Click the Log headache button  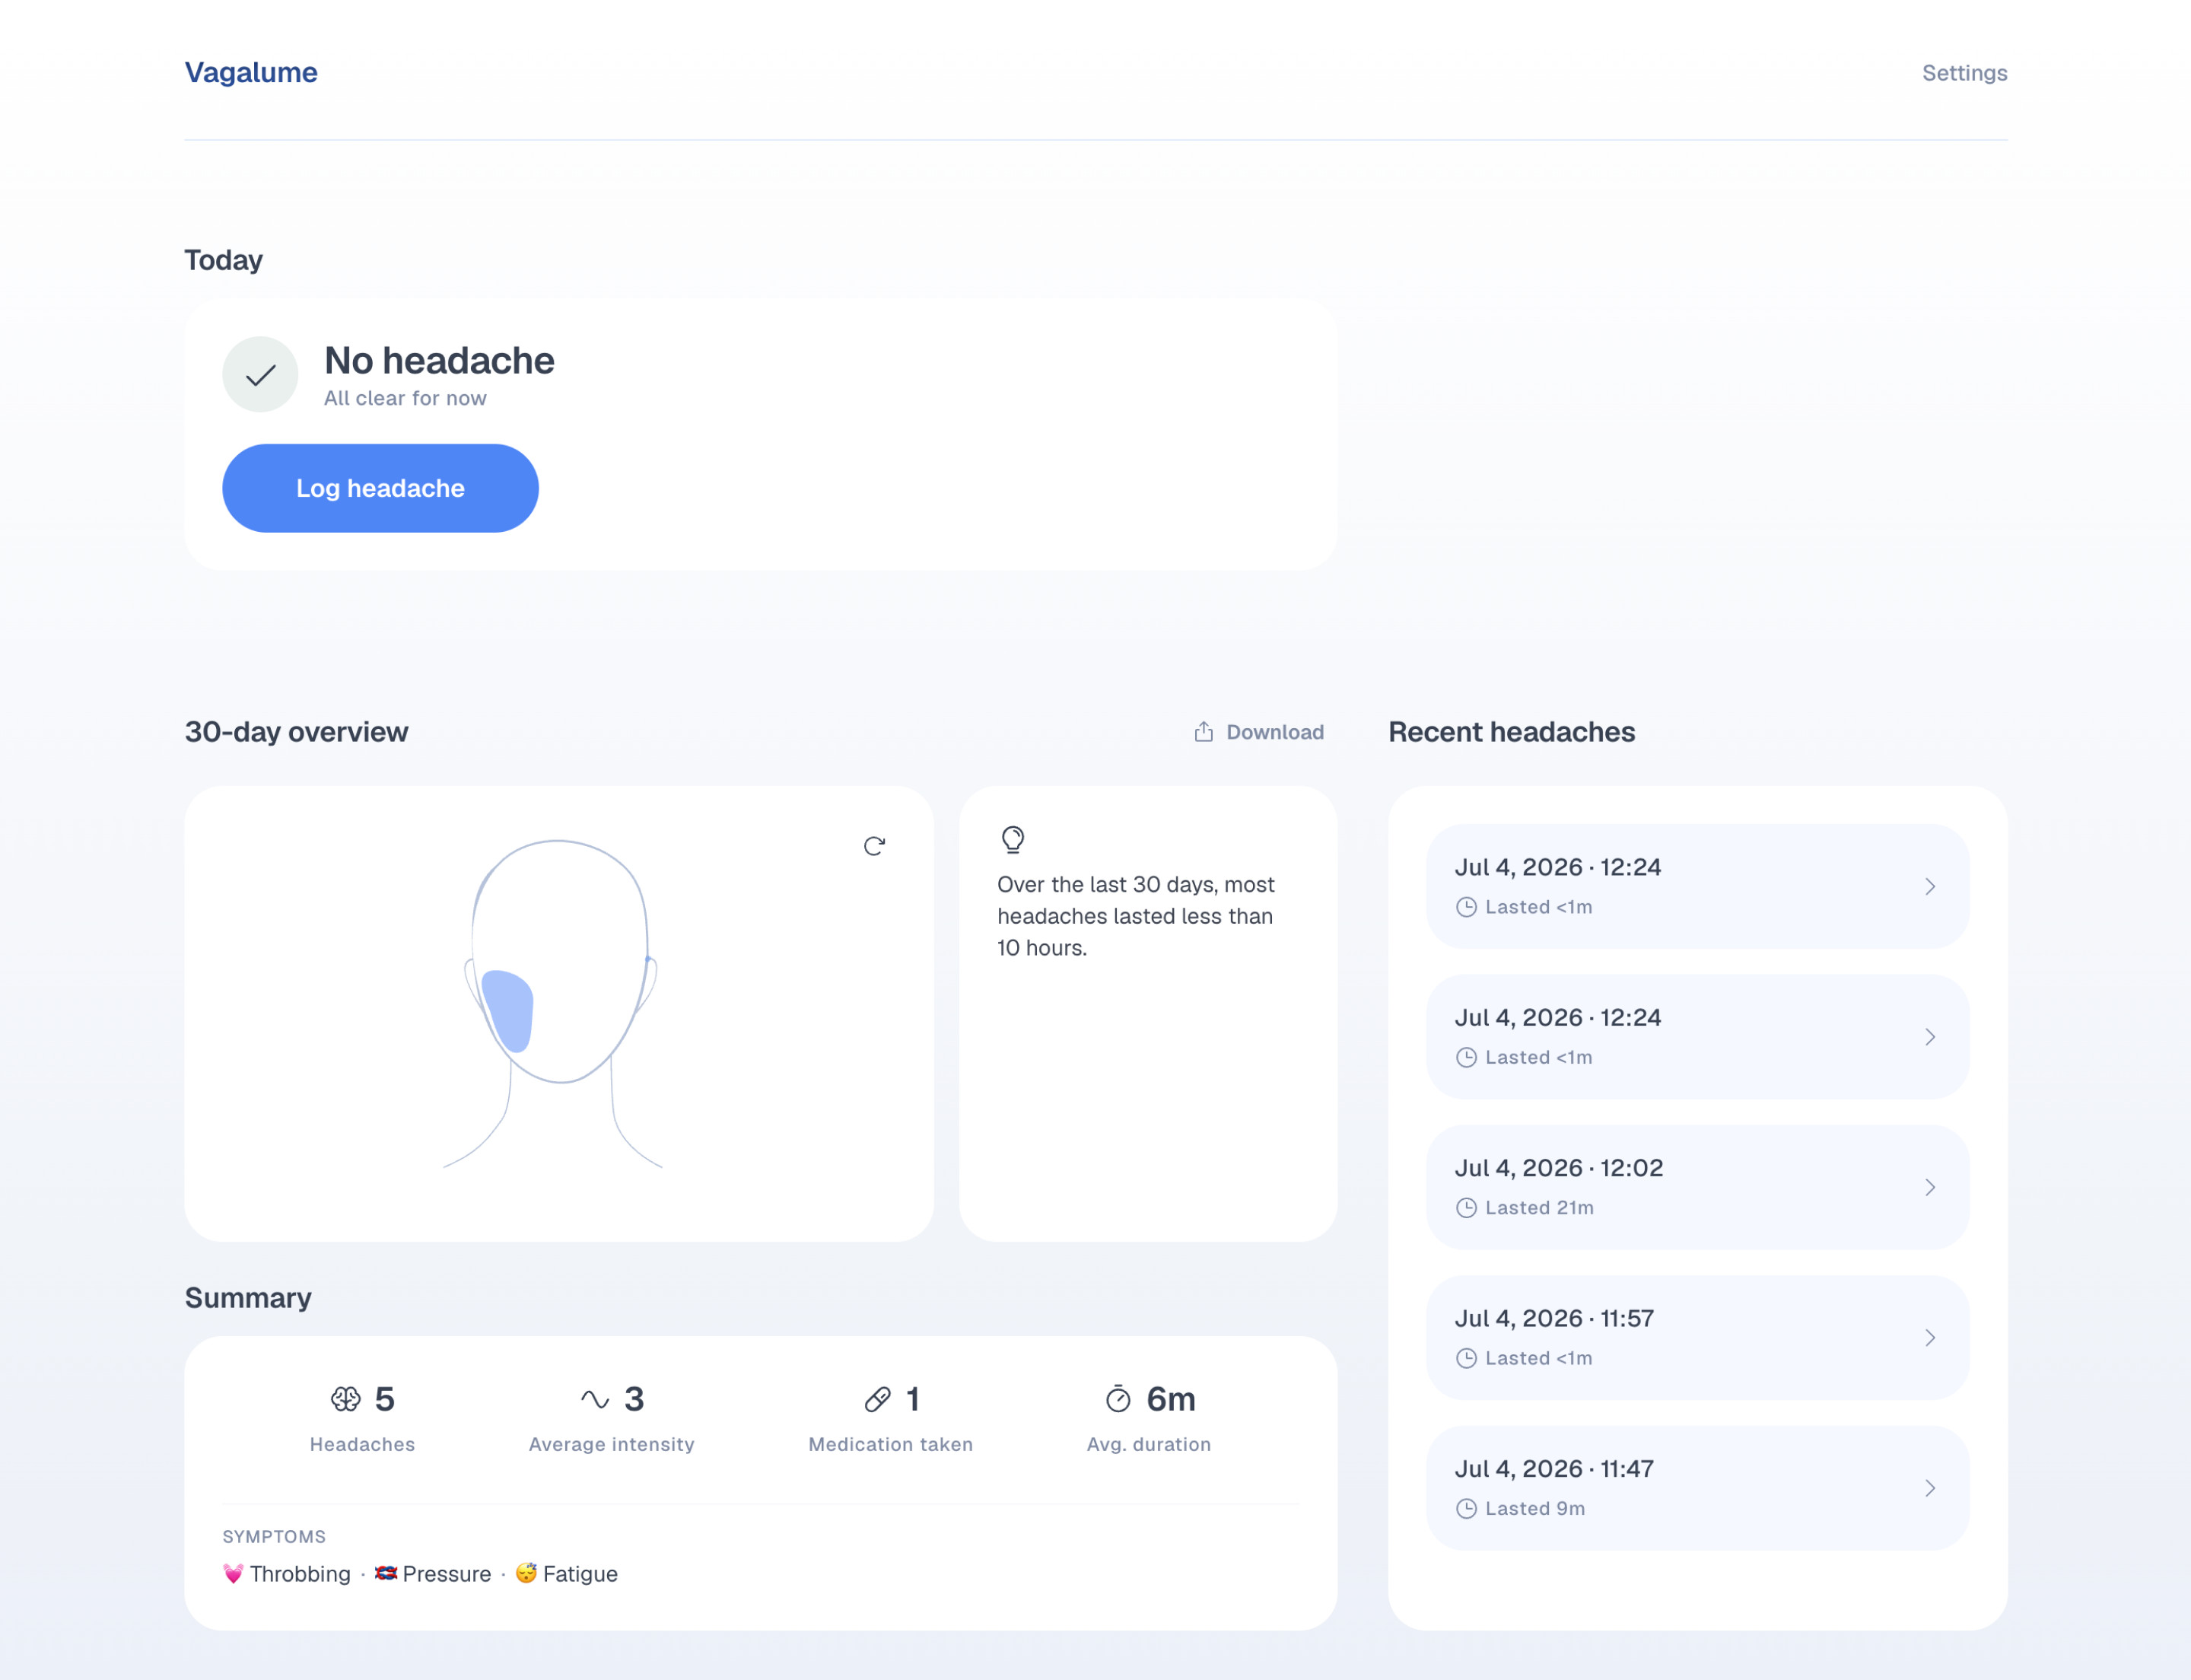coord(380,488)
